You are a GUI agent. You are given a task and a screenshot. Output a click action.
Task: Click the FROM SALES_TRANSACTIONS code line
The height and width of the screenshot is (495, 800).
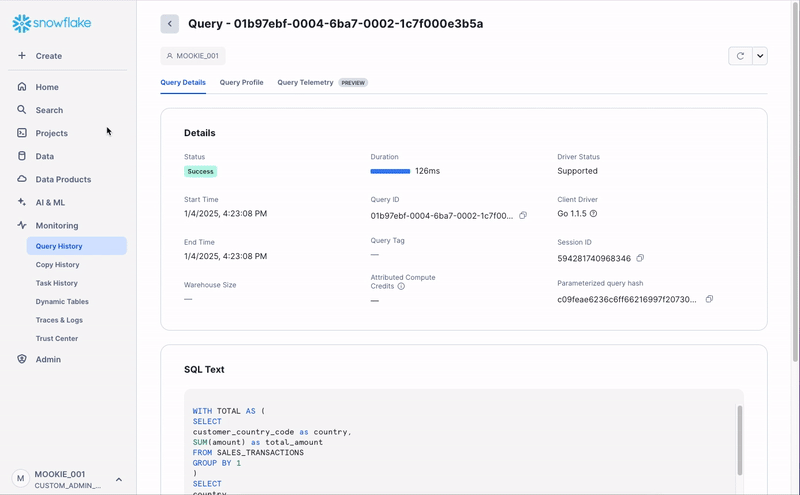coord(248,453)
